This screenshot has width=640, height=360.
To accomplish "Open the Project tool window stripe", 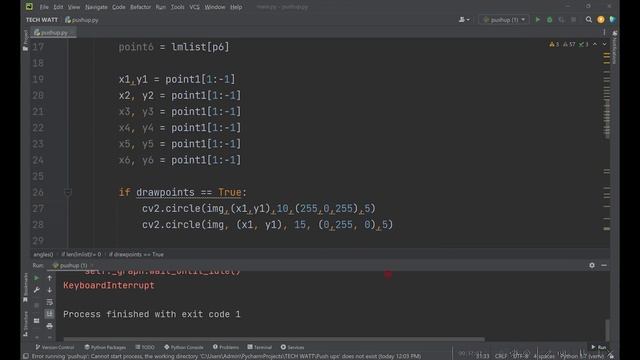I will (x=25, y=40).
